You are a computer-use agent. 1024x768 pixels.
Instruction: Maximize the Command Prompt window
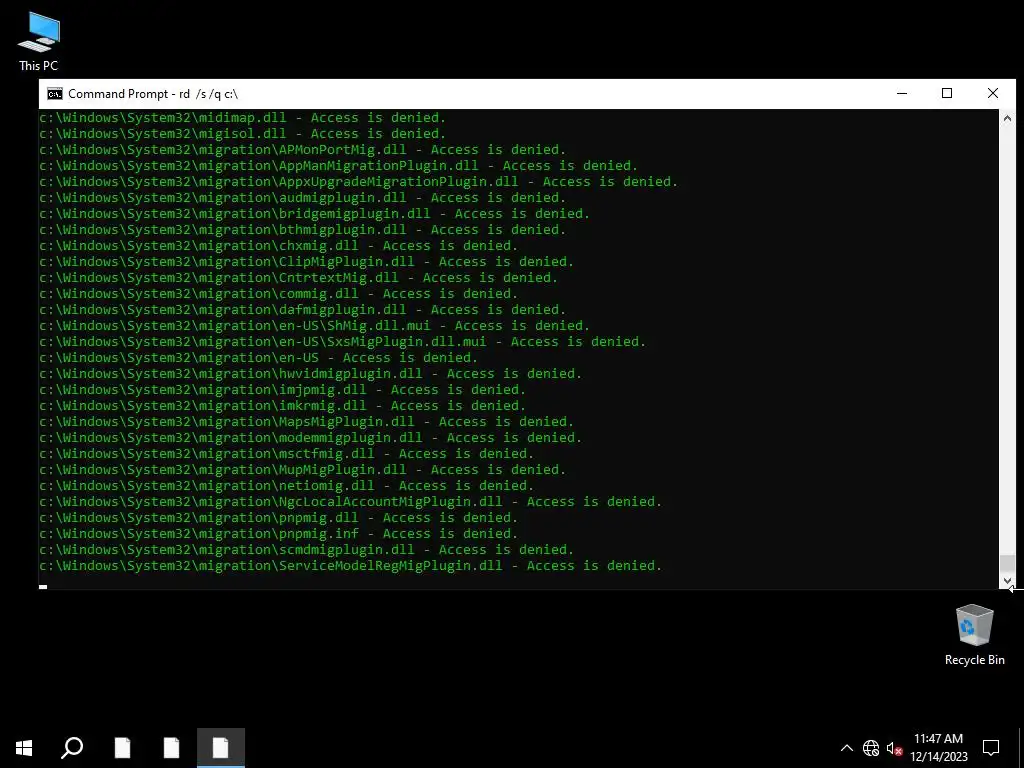(x=947, y=94)
